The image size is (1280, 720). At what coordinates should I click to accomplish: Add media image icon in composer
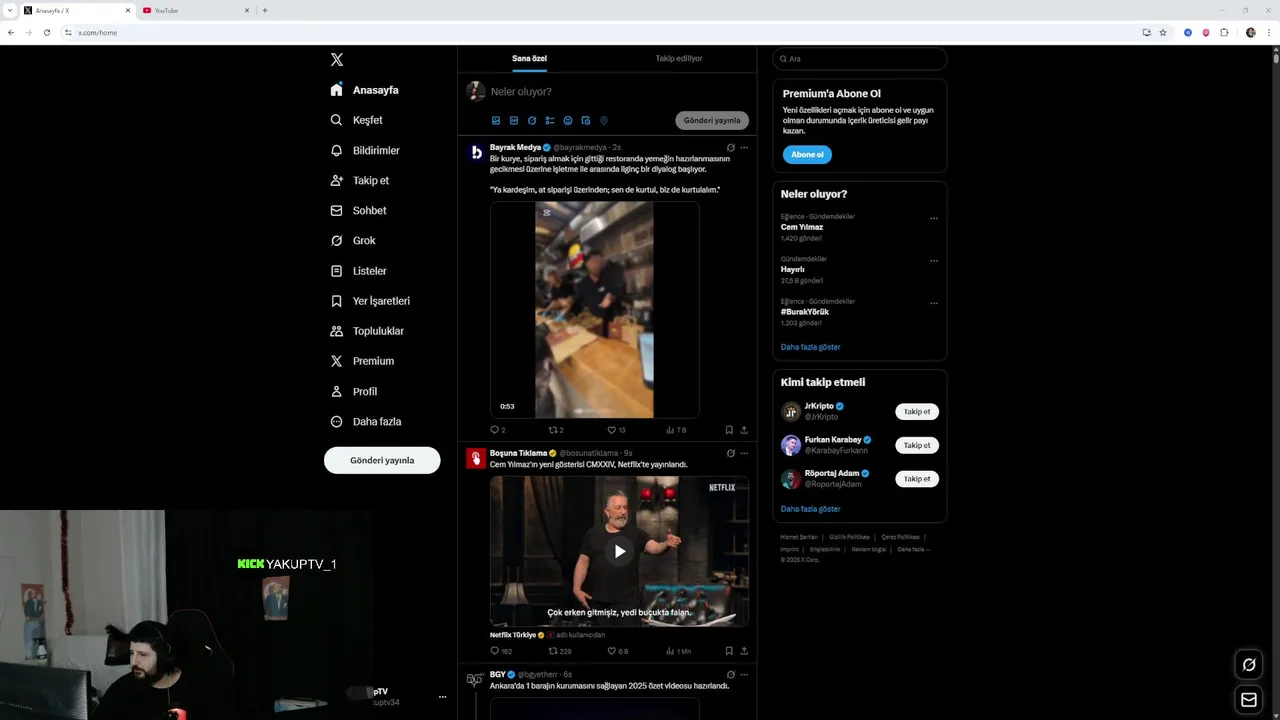(496, 120)
